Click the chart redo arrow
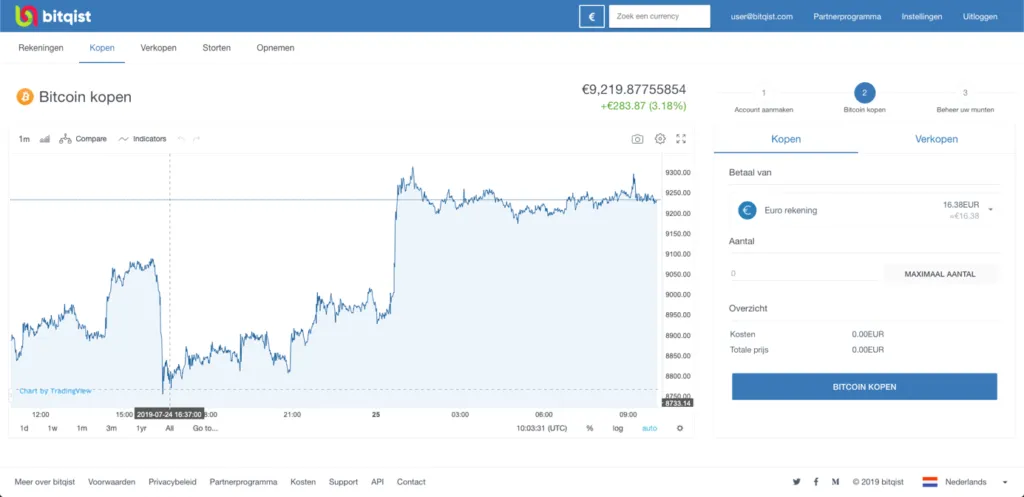1024x497 pixels. 196,139
